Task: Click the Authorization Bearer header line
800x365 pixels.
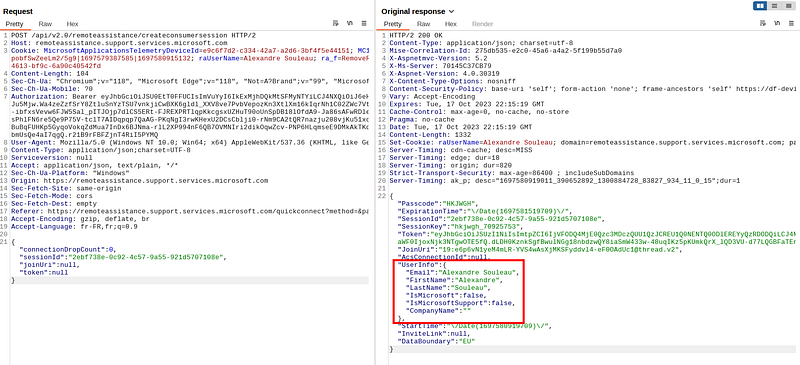Action: tap(189, 96)
